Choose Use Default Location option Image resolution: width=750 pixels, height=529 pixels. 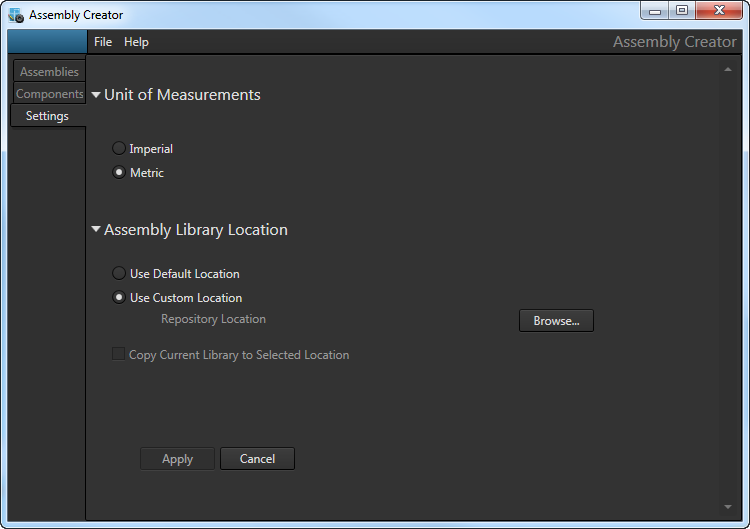tap(120, 274)
